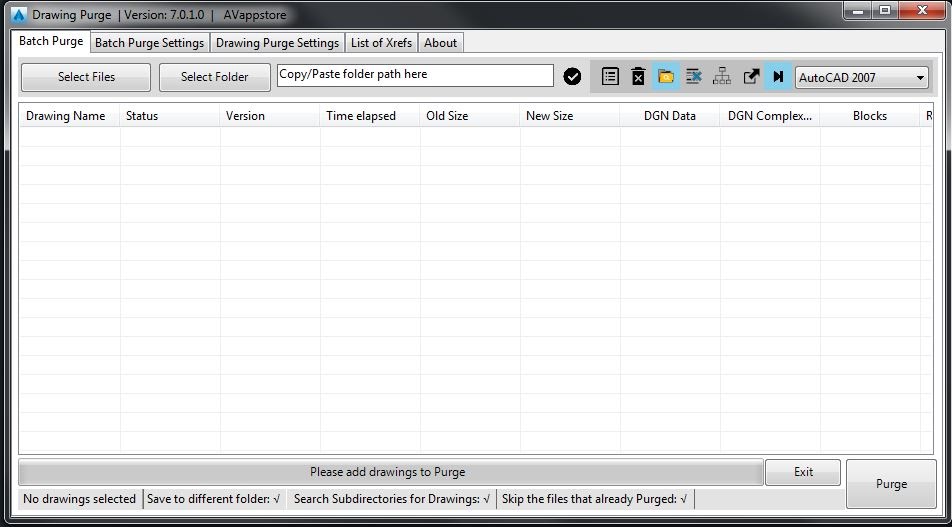
Task: Click the 'Please add drawings to Purge' progress bar
Action: click(390, 472)
